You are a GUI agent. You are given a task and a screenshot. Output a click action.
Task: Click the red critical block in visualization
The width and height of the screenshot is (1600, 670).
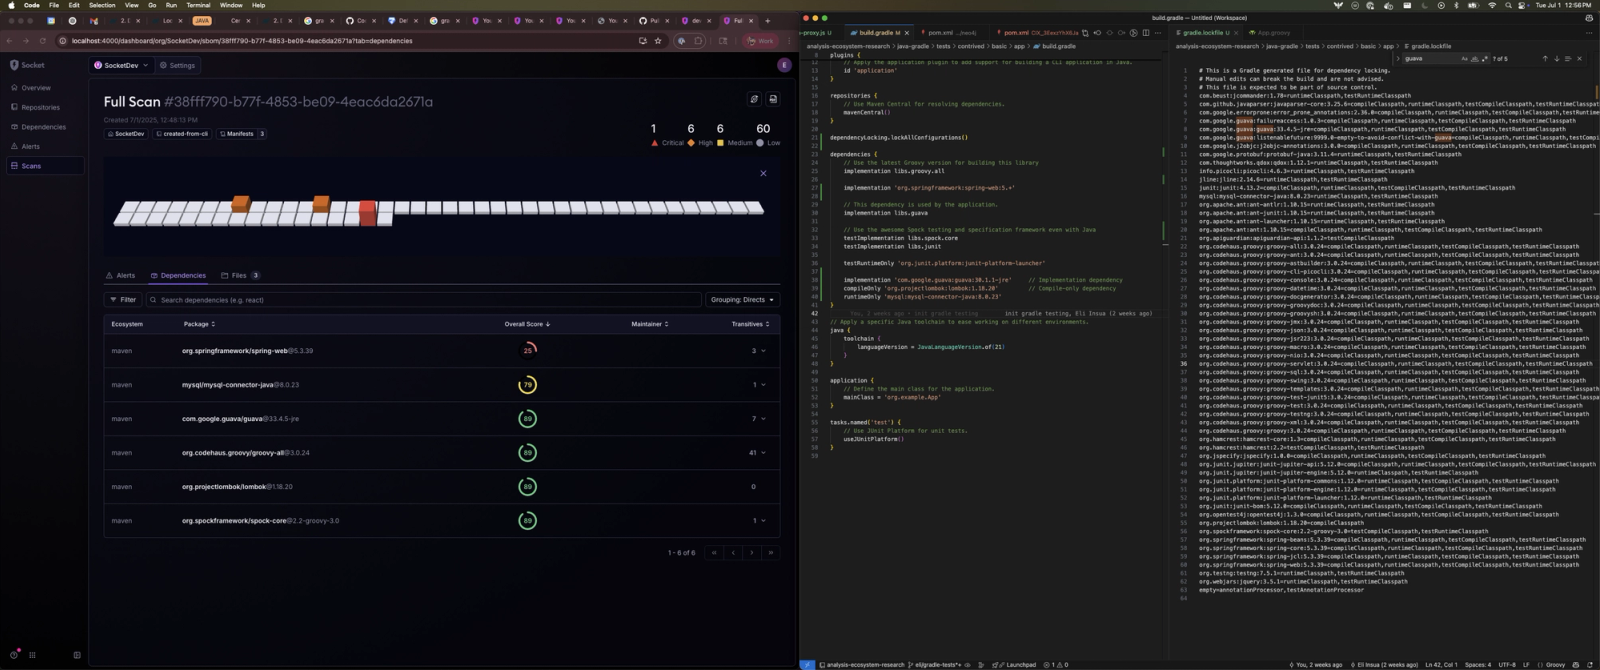coord(368,213)
